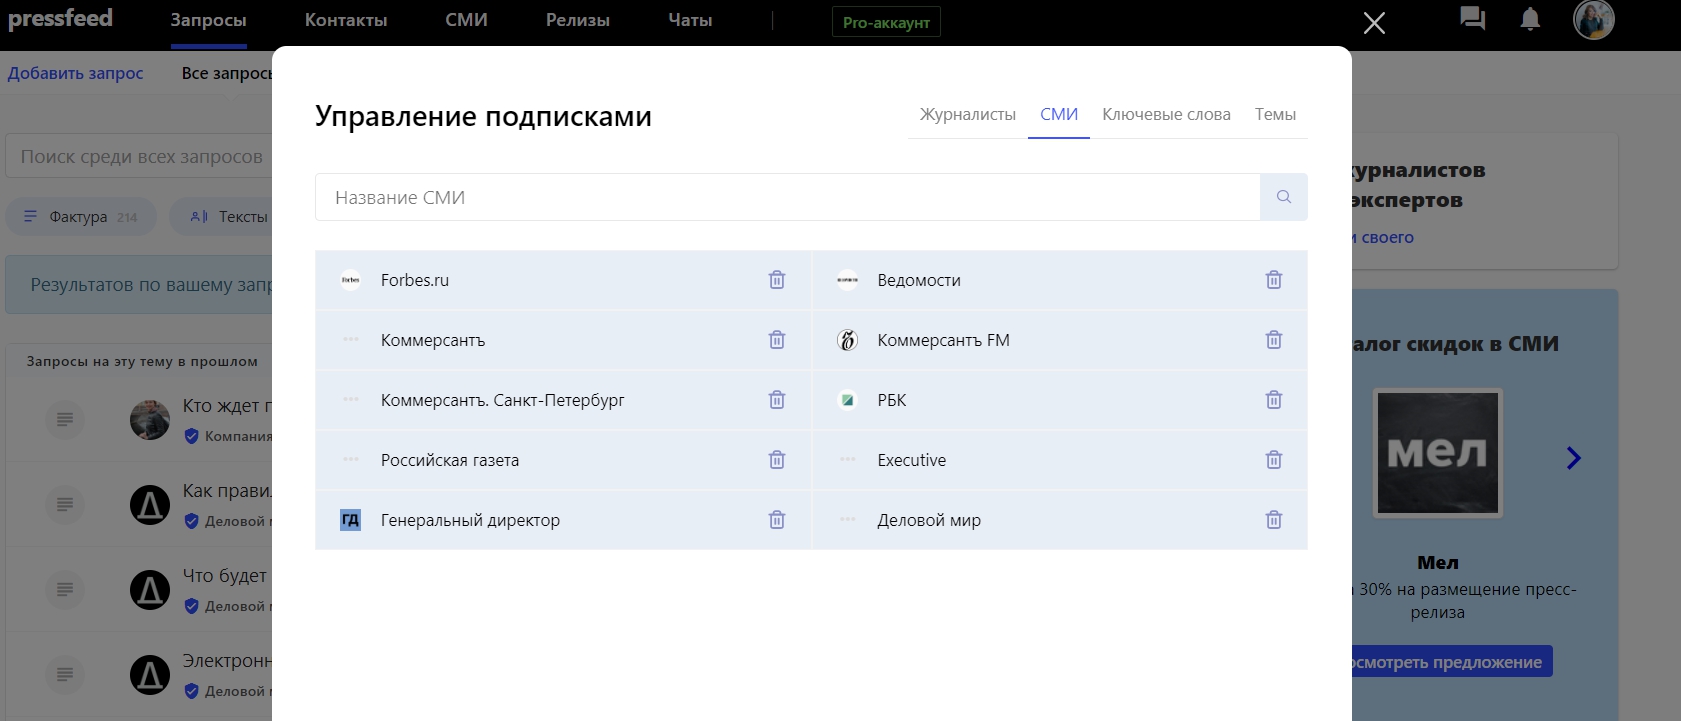Open chat messages icon in header
This screenshot has height=721, width=1681.
click(1471, 19)
